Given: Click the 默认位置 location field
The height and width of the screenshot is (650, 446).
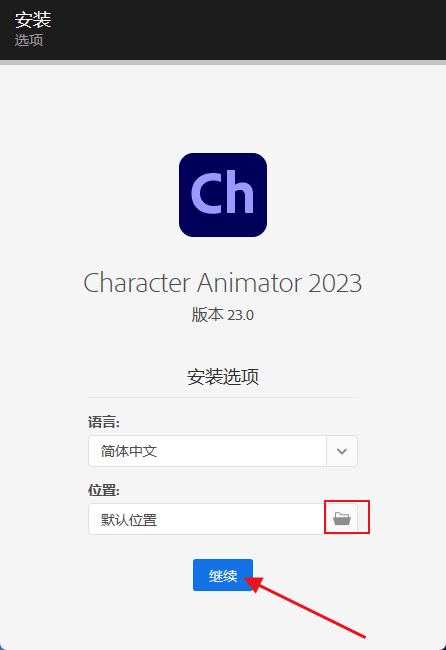Looking at the screenshot, I should tap(206, 519).
